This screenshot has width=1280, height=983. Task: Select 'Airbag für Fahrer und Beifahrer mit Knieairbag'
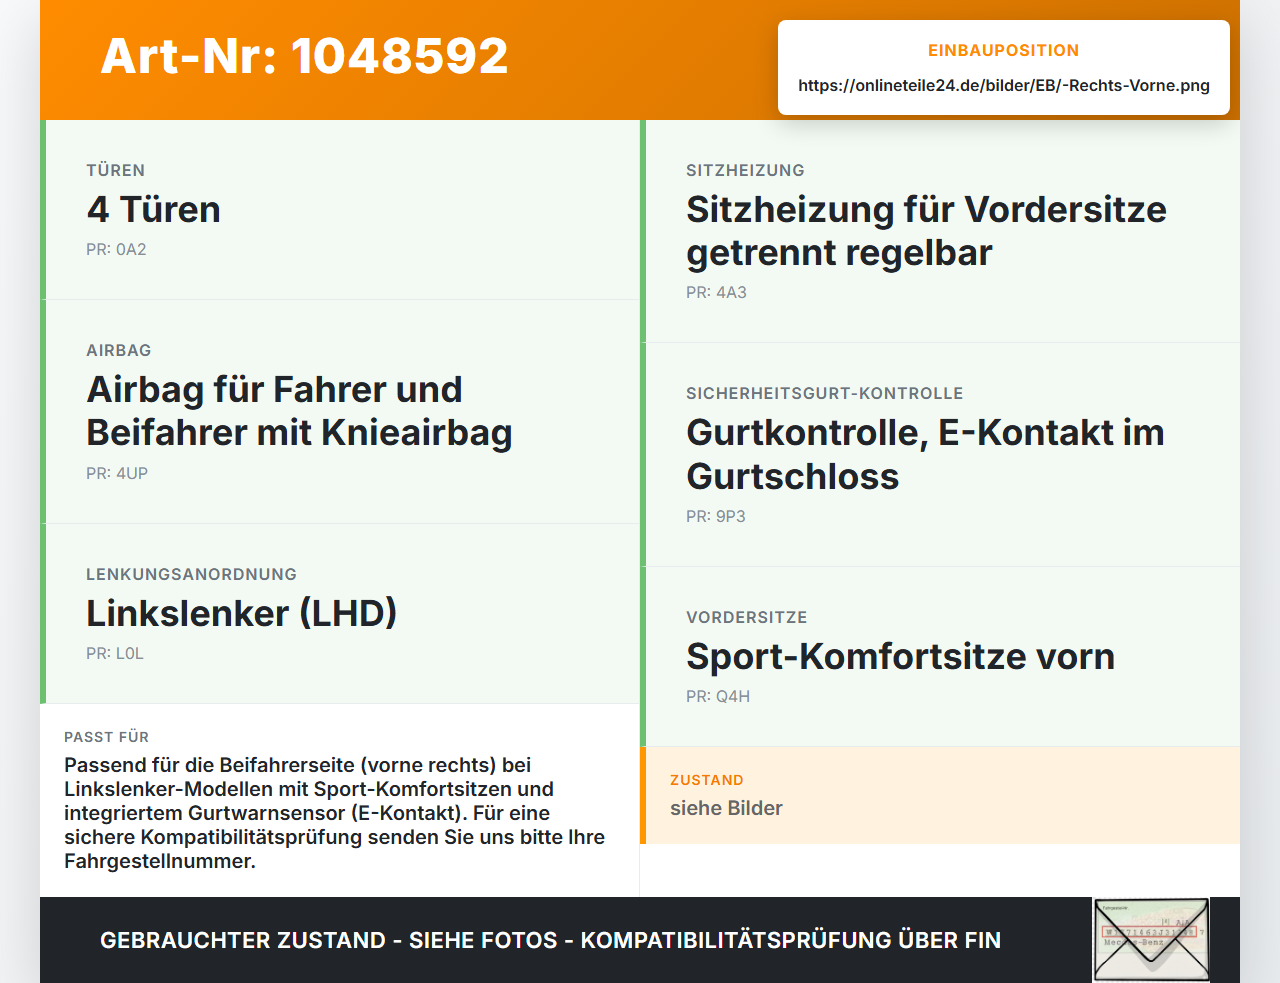[299, 411]
